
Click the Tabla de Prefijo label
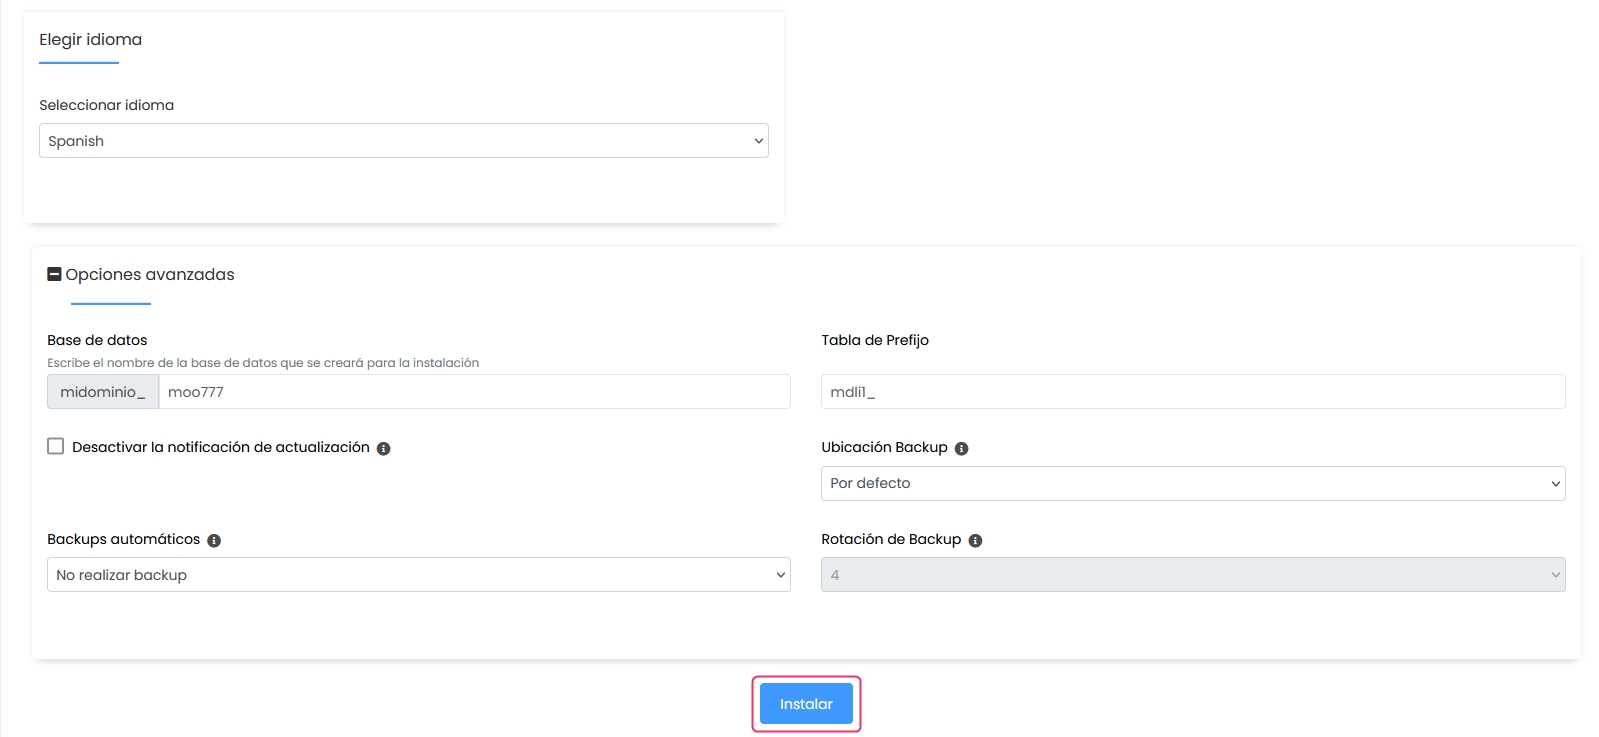point(875,340)
